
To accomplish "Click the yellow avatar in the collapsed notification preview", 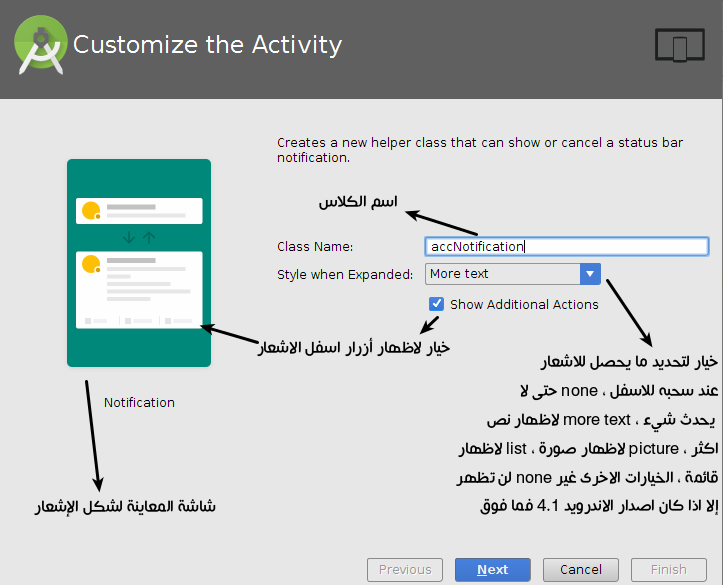I will (91, 211).
